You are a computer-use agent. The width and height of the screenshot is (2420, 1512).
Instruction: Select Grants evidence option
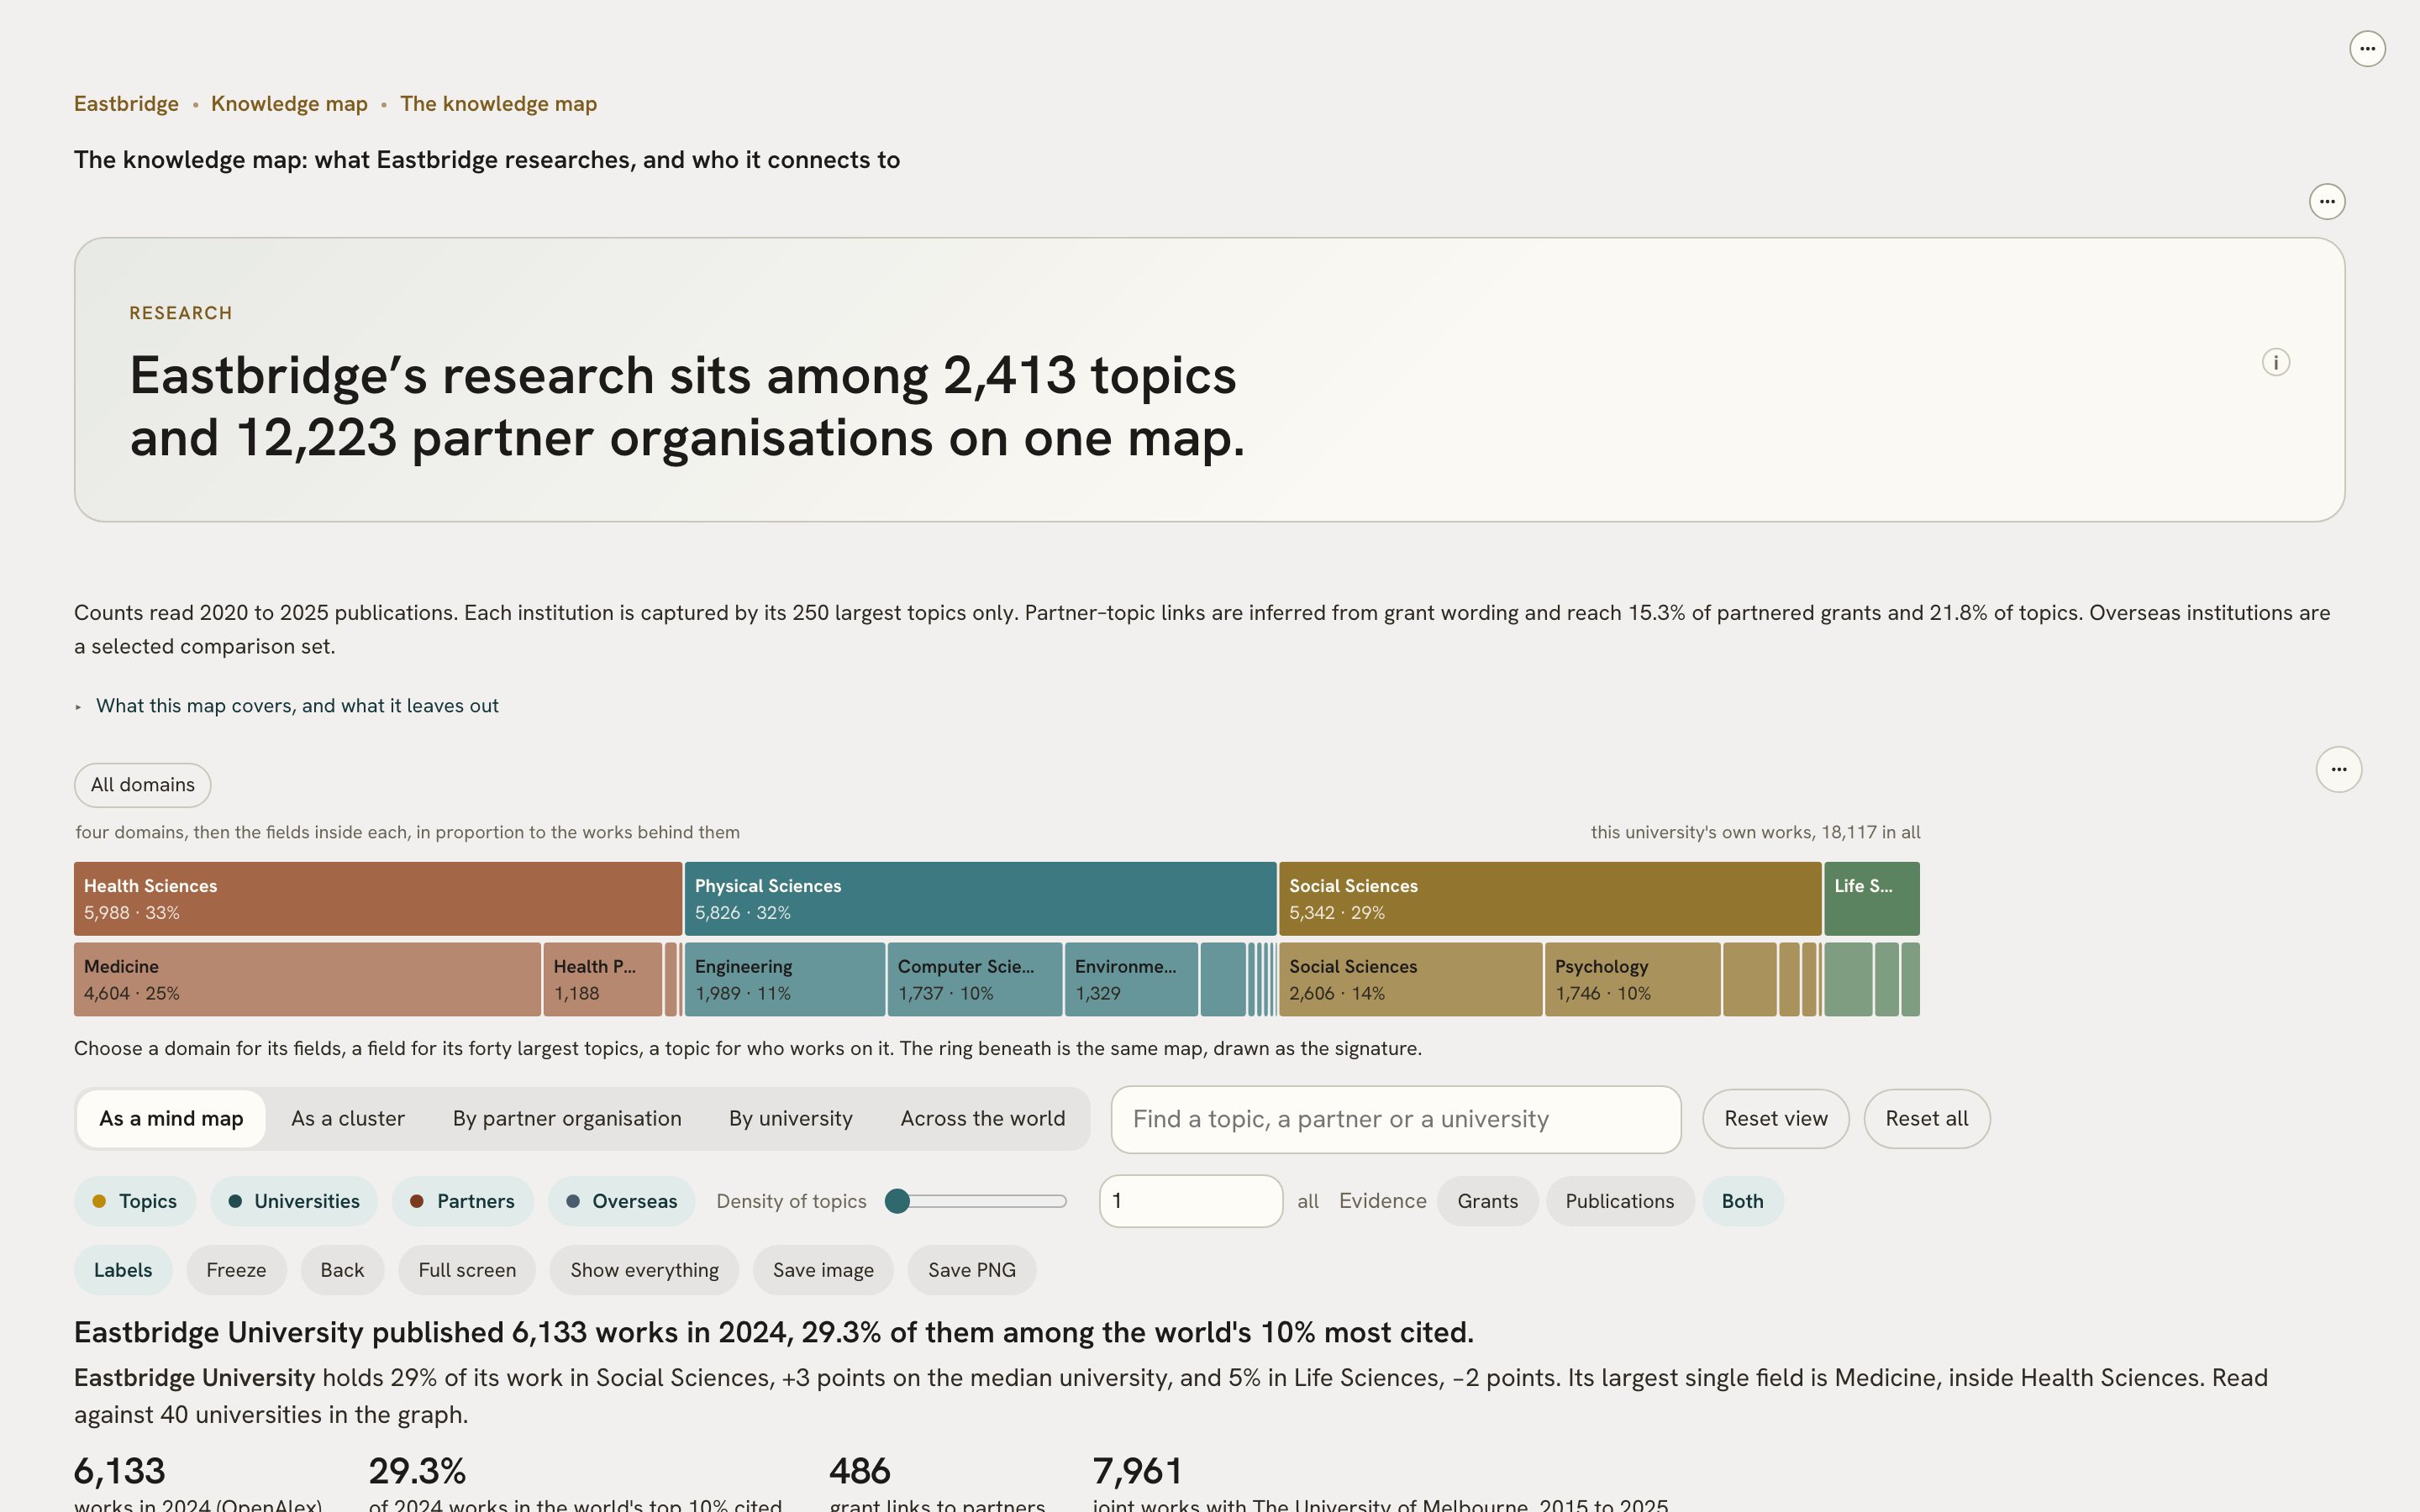1488,1202
